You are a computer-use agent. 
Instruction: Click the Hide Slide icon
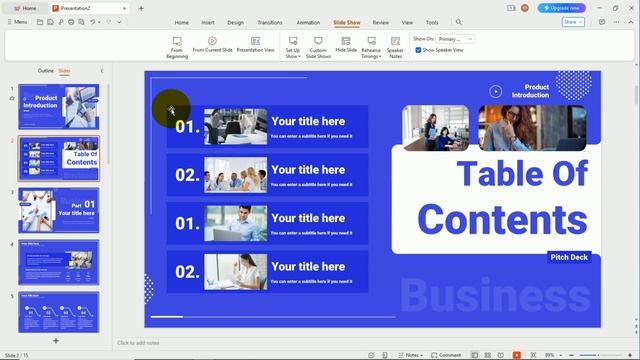346,41
